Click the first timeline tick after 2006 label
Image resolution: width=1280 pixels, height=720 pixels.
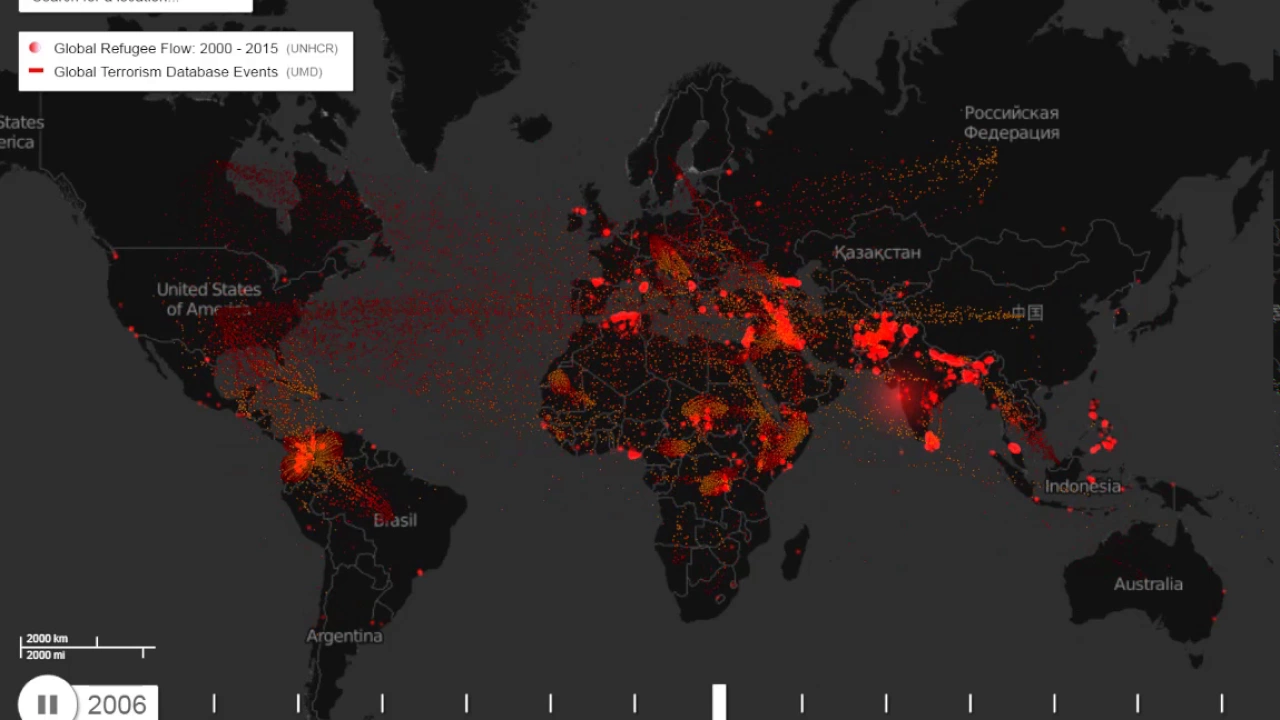tap(214, 703)
